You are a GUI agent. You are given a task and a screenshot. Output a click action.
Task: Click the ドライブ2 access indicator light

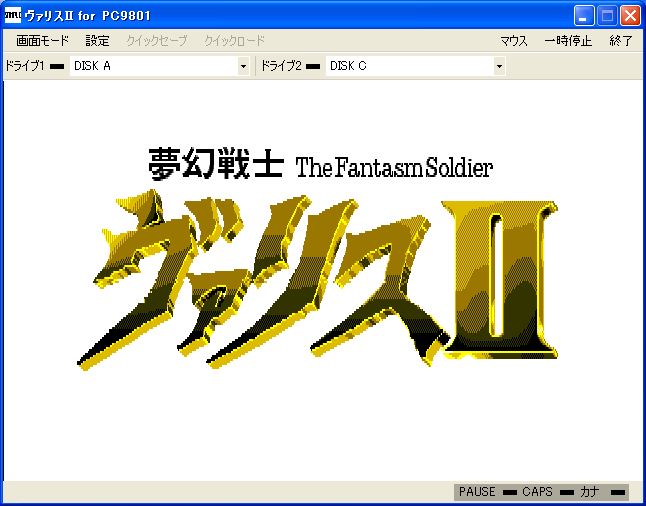(x=313, y=67)
